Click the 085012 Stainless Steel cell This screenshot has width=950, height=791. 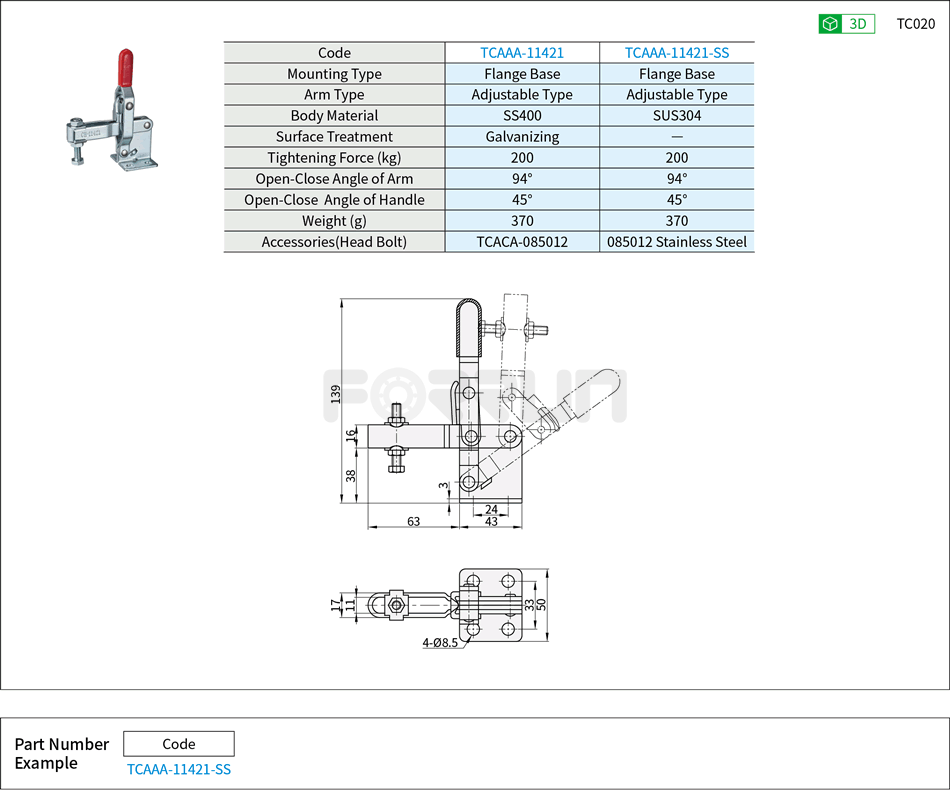[x=676, y=241]
